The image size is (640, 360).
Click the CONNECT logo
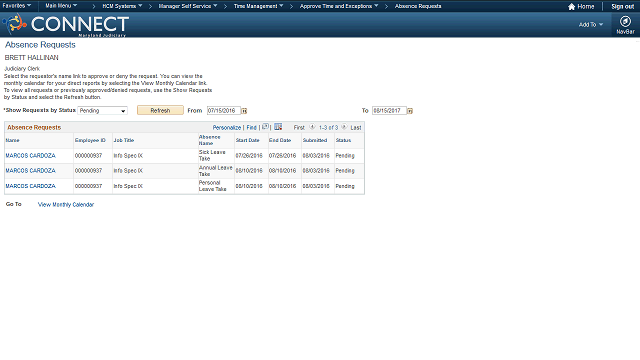(66, 24)
